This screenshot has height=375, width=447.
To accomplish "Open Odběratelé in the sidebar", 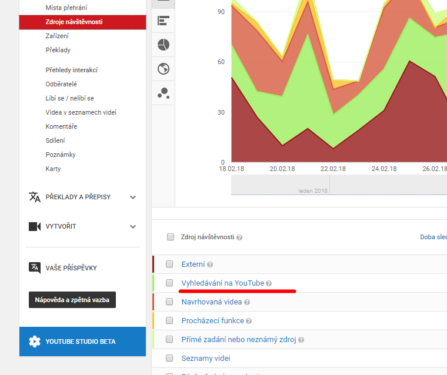I will click(x=61, y=84).
